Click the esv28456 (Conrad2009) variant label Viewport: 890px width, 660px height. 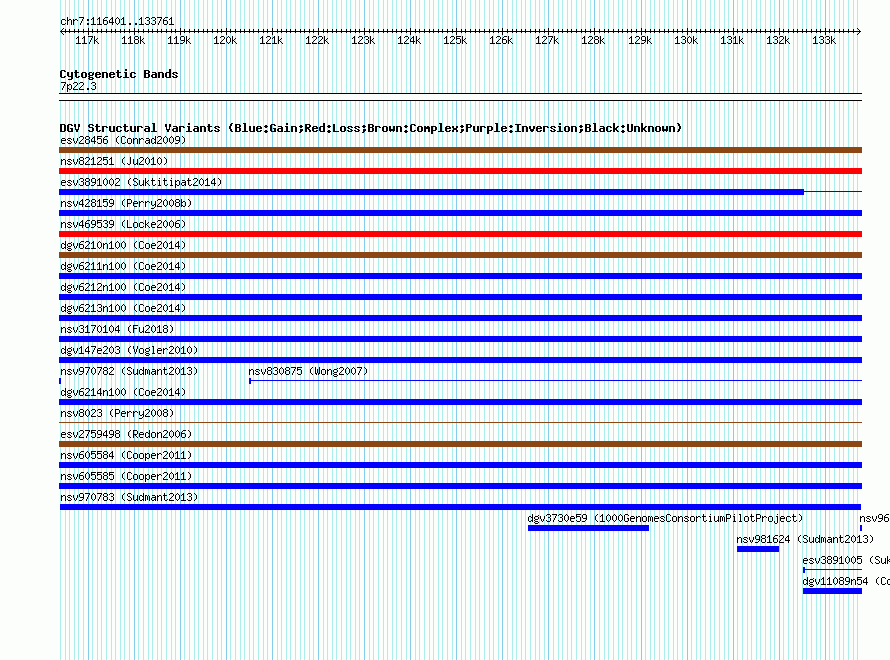pyautogui.click(x=123, y=140)
